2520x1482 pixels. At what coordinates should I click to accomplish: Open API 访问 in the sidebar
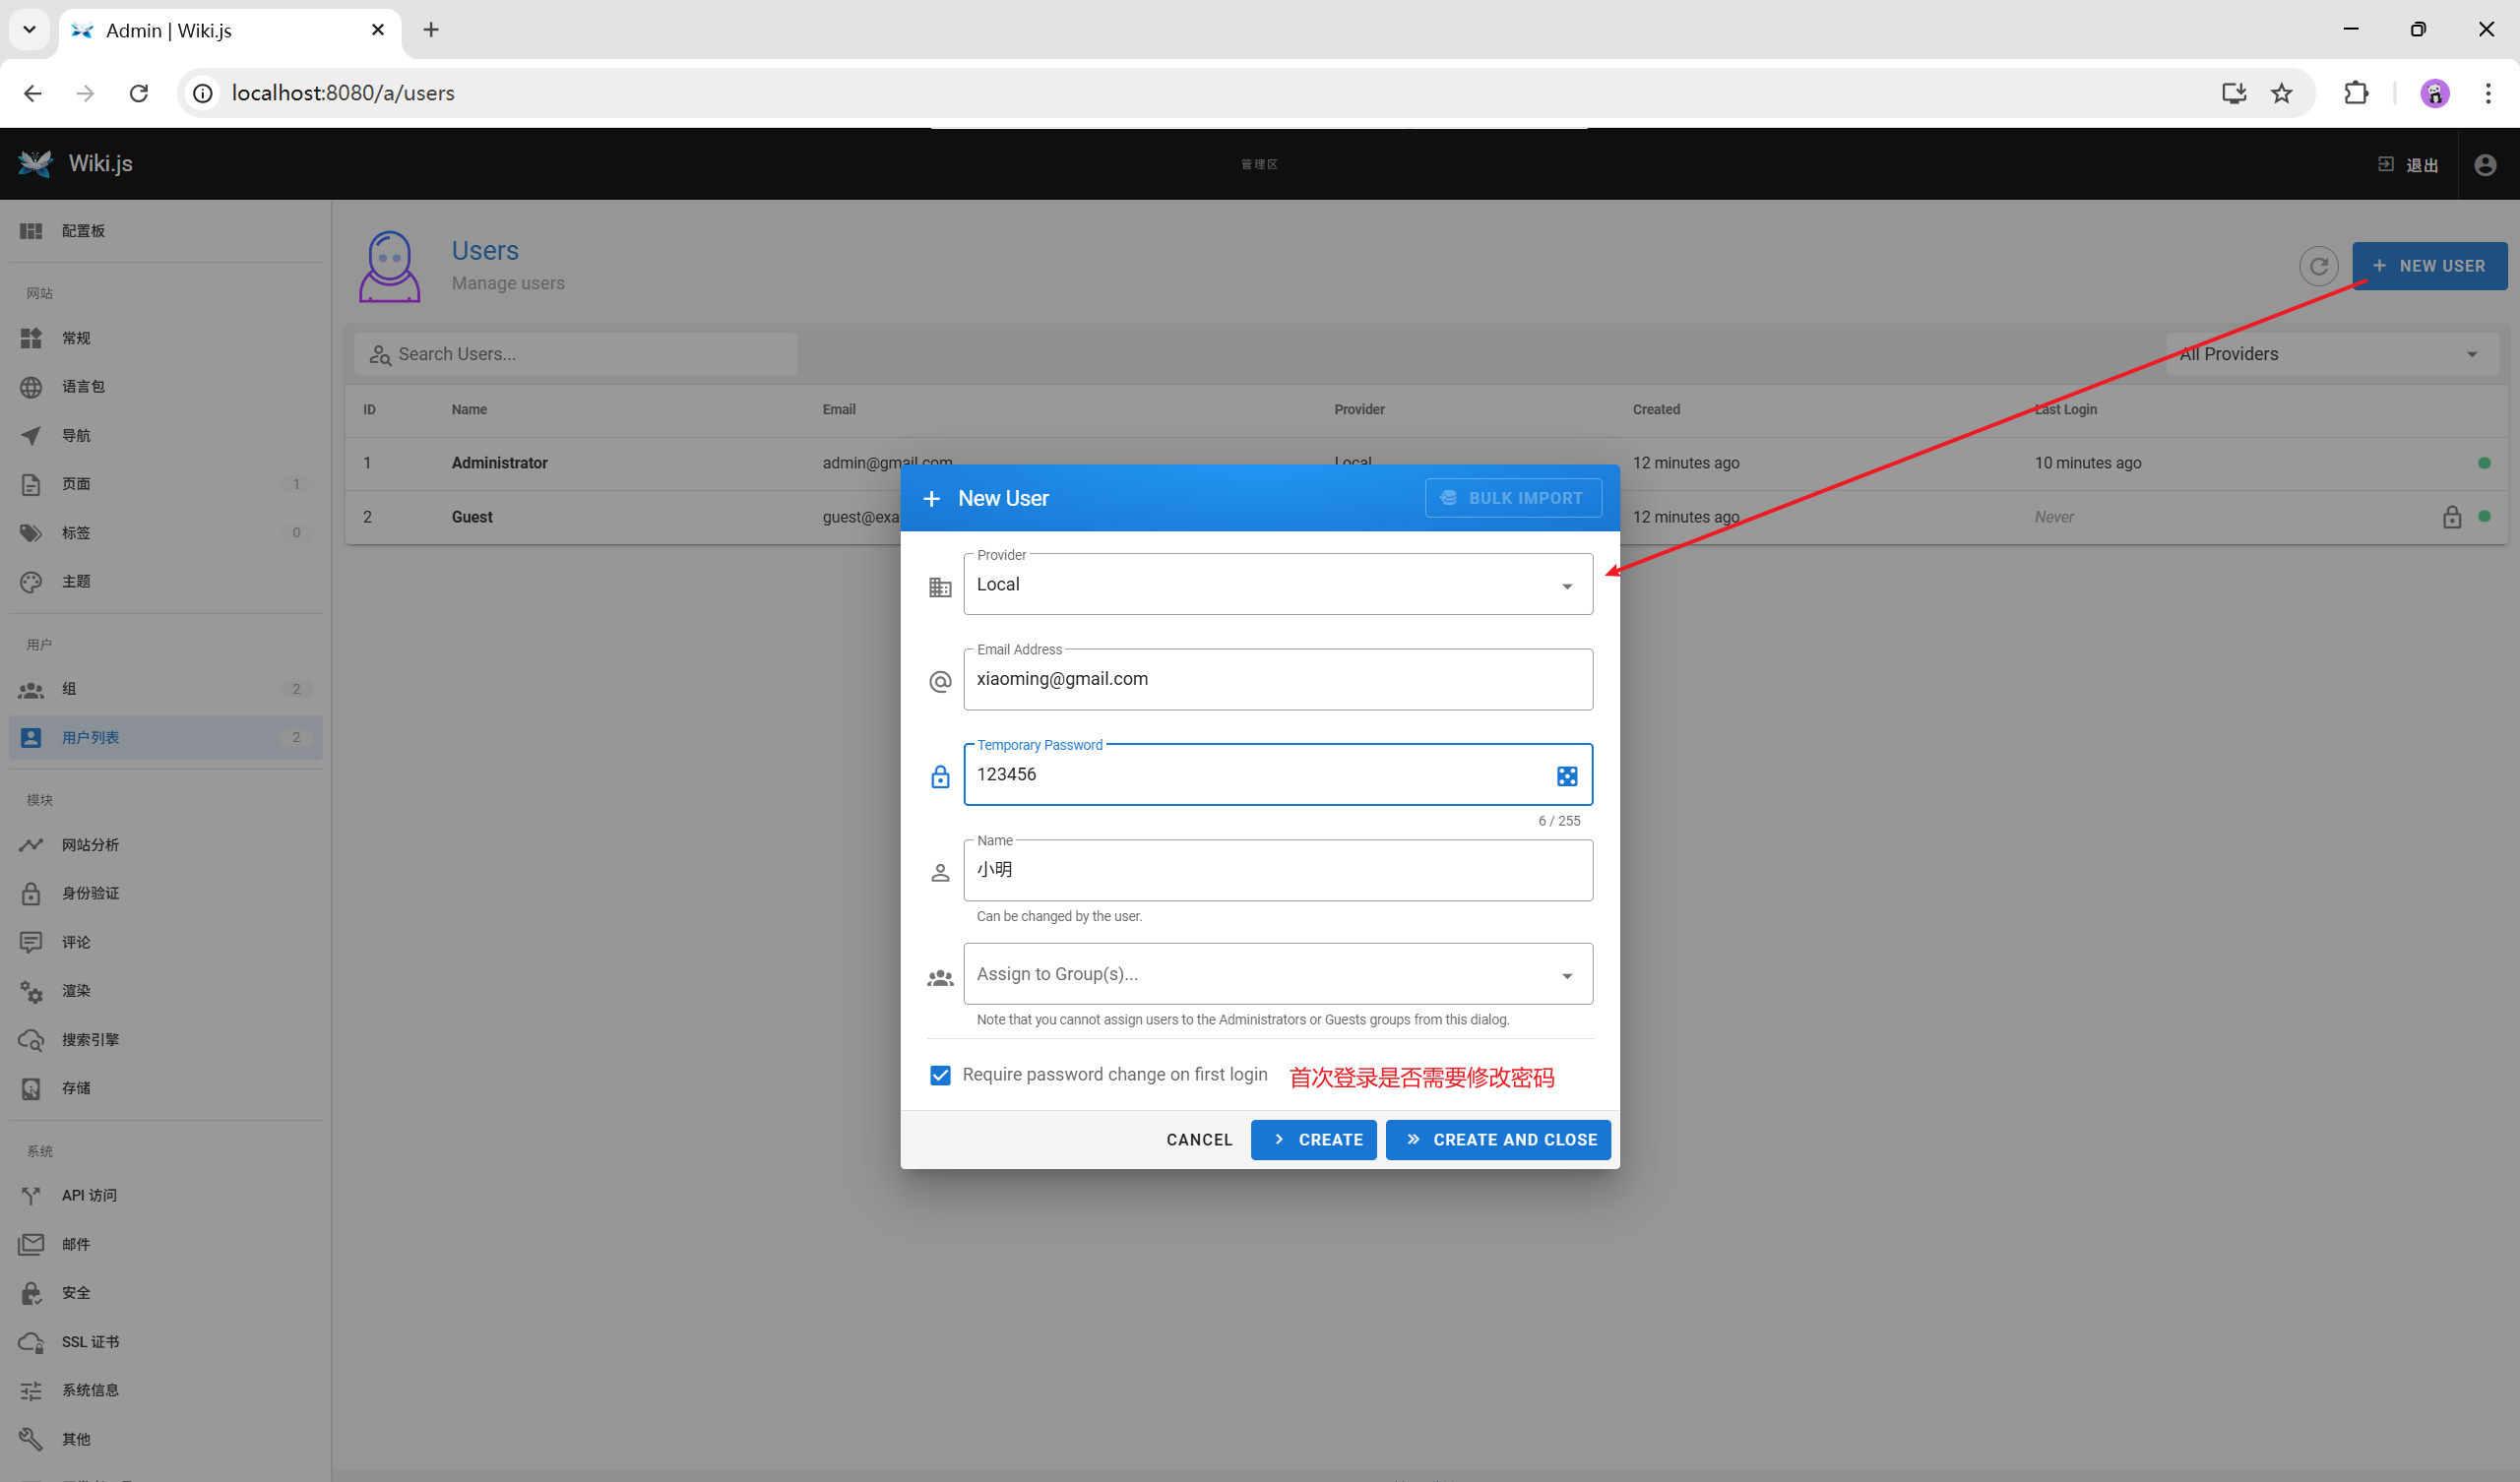pos(88,1195)
